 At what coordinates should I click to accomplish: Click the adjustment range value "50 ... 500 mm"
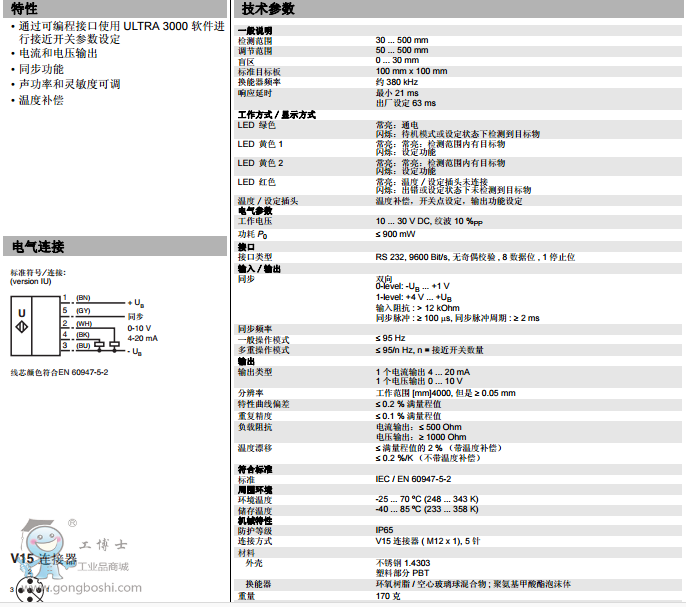(402, 50)
